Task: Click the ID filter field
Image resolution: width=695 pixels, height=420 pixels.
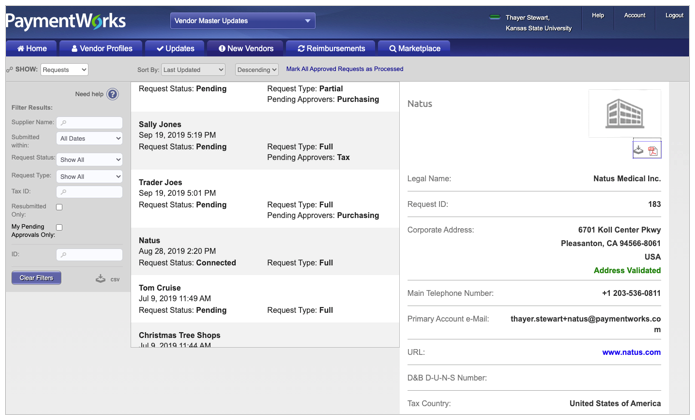Action: tap(90, 254)
